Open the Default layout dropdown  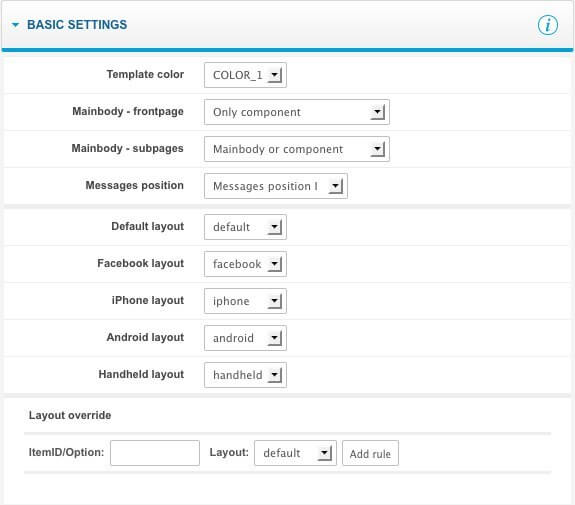(x=245, y=227)
